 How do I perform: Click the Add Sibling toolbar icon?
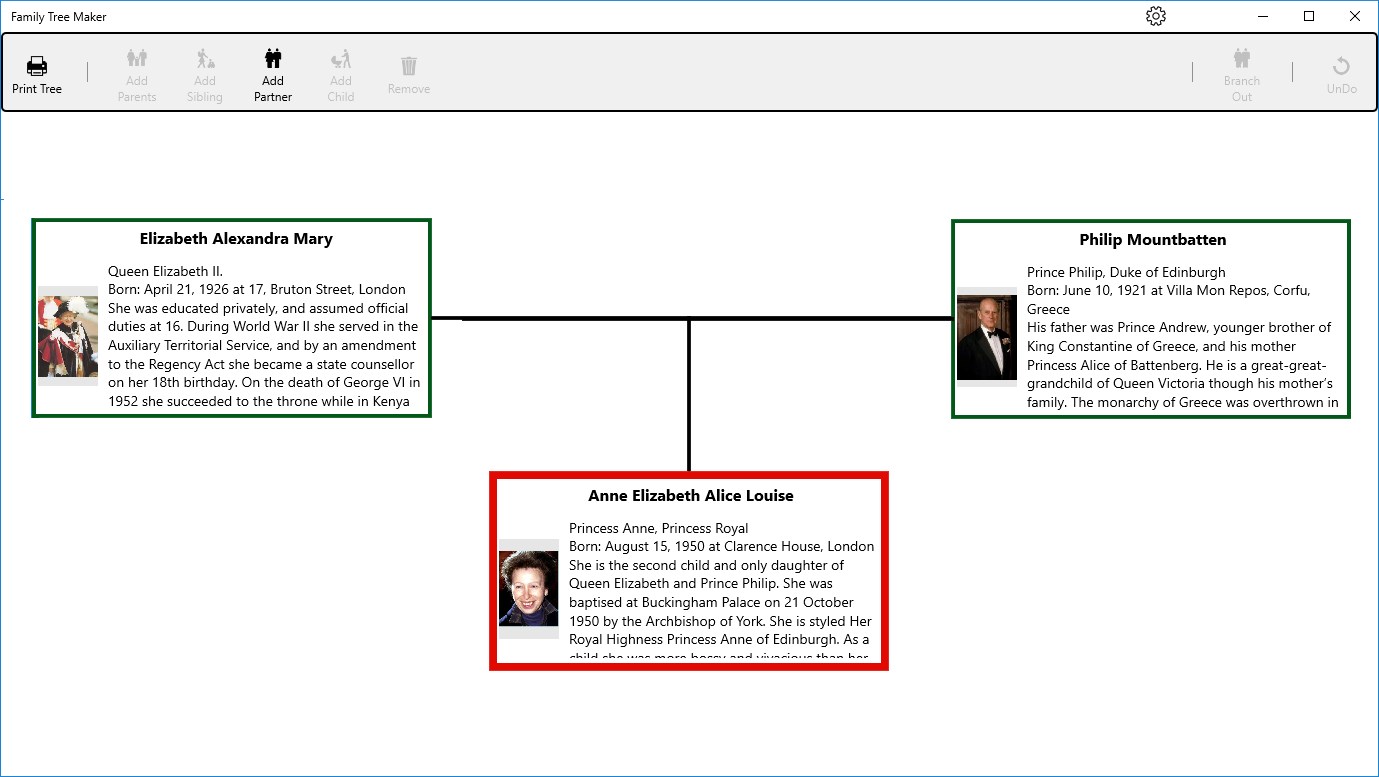click(205, 58)
